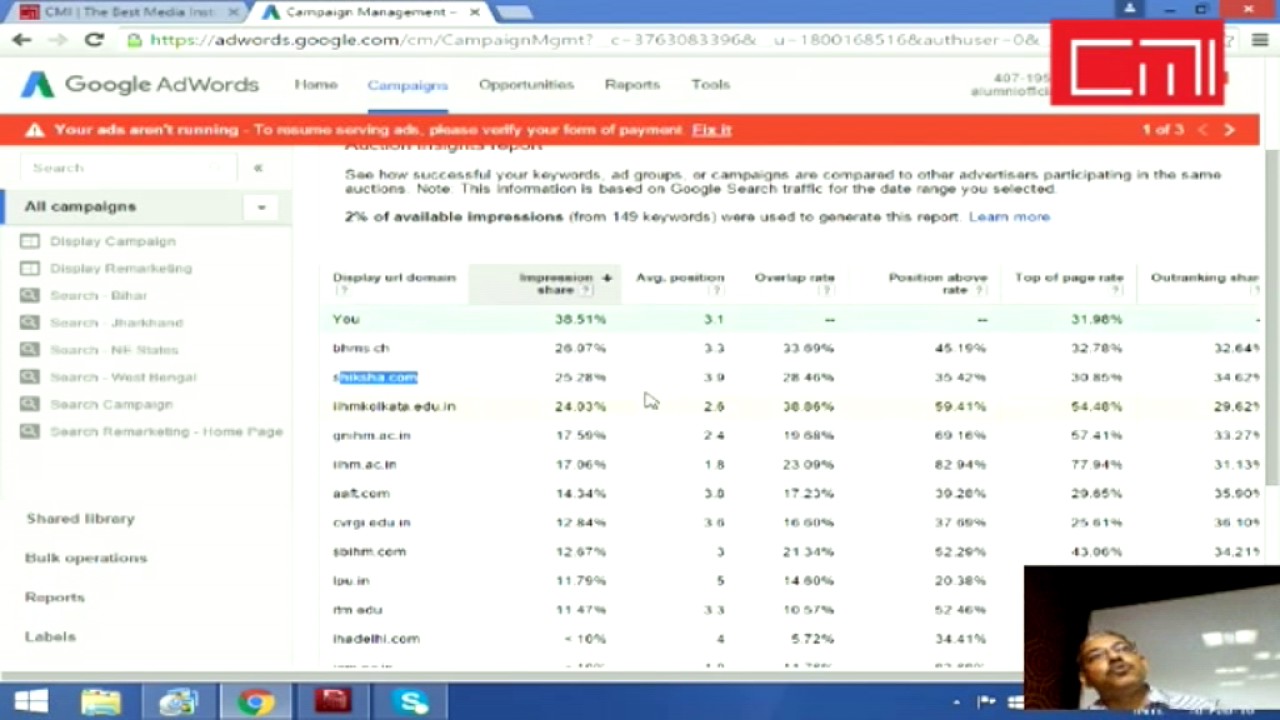Click the Position above rate header
Image resolution: width=1280 pixels, height=720 pixels.
click(937, 283)
